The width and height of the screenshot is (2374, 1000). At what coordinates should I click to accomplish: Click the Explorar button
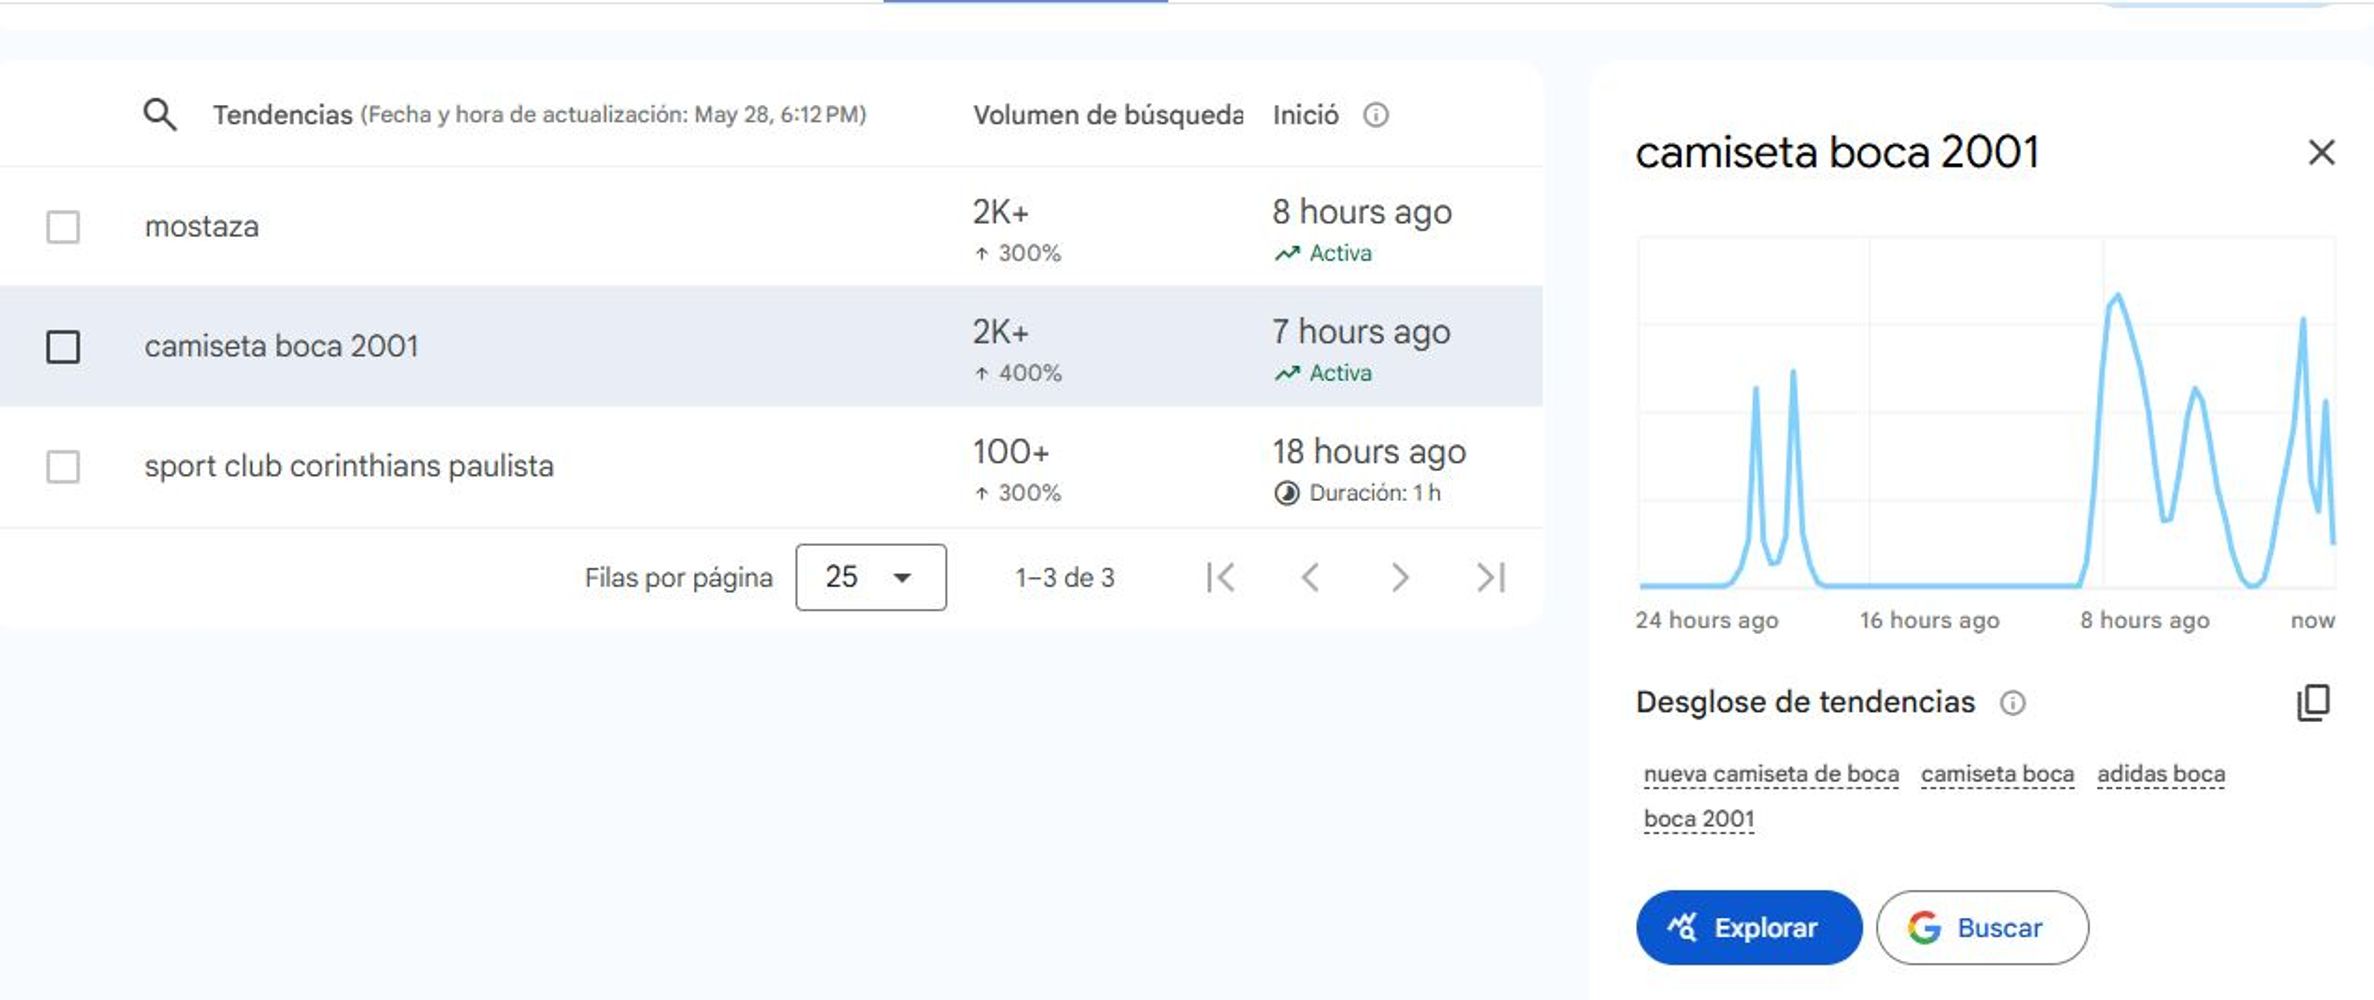1749,928
